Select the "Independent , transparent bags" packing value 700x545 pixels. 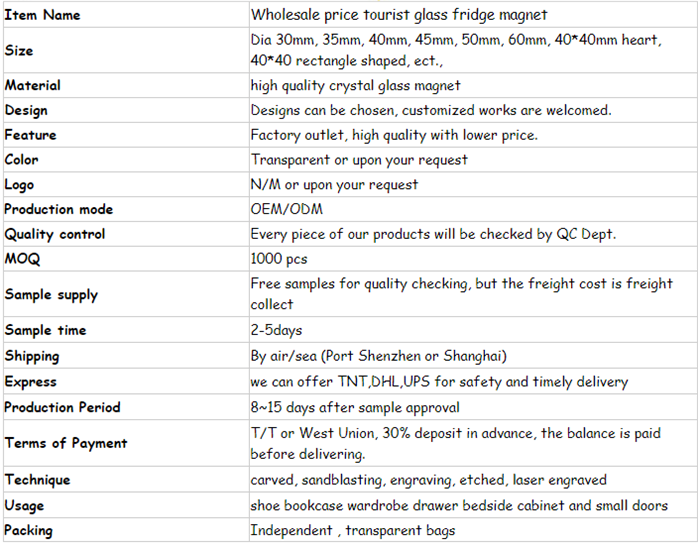pos(353,530)
